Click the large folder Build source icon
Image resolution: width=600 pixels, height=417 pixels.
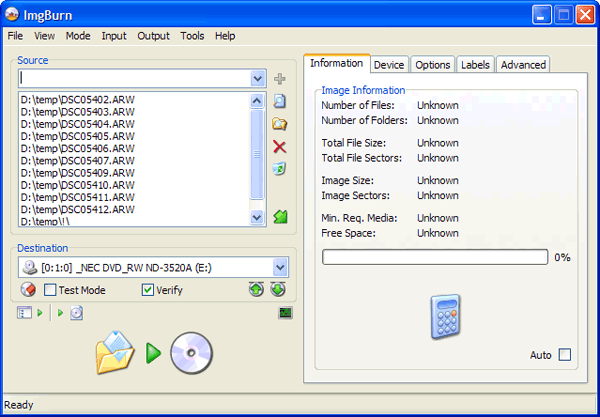pos(115,352)
